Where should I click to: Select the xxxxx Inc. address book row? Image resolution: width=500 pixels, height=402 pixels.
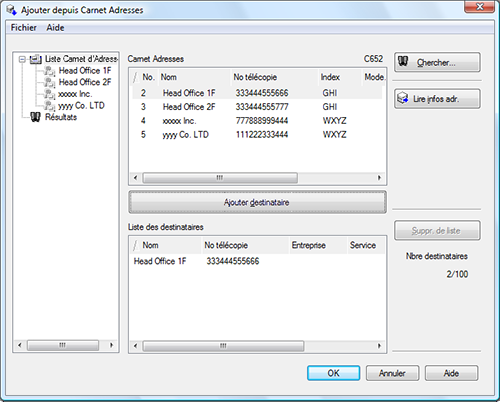[x=257, y=121]
